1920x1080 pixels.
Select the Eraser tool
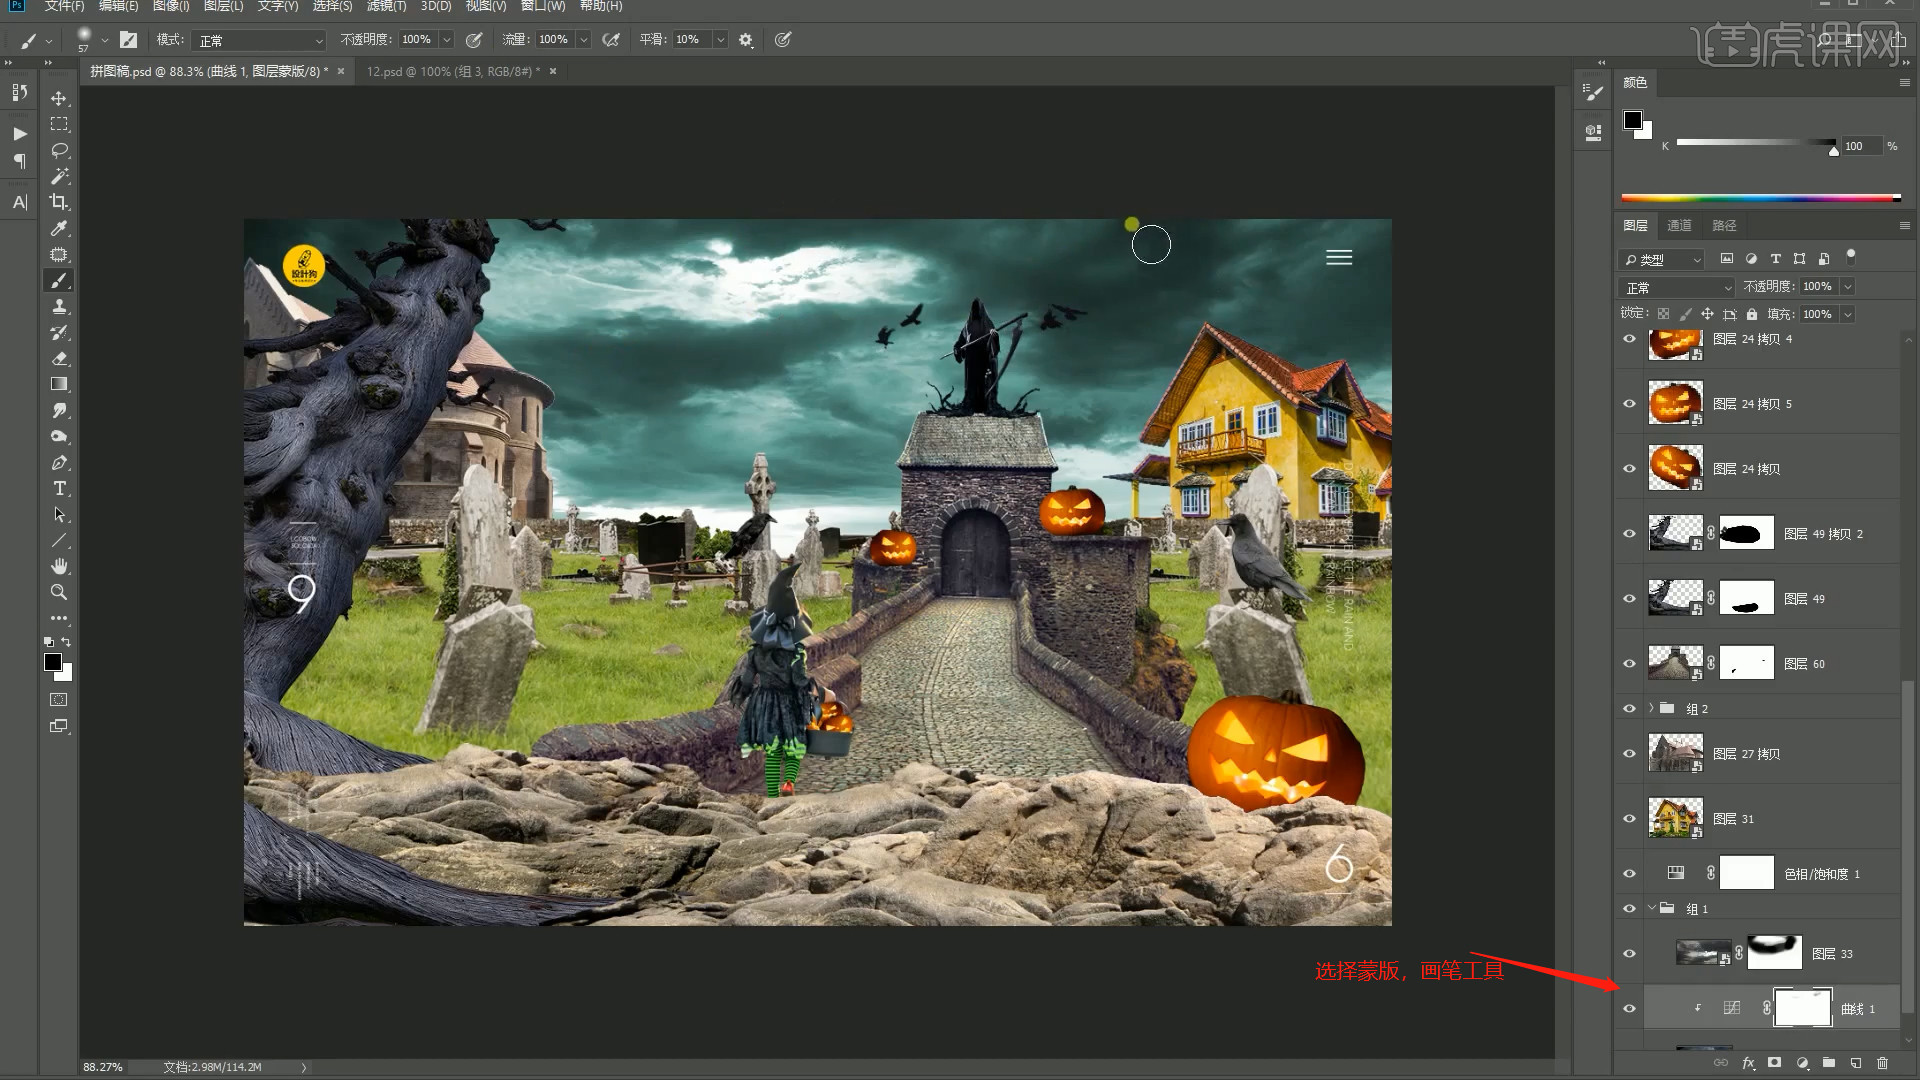coord(59,358)
